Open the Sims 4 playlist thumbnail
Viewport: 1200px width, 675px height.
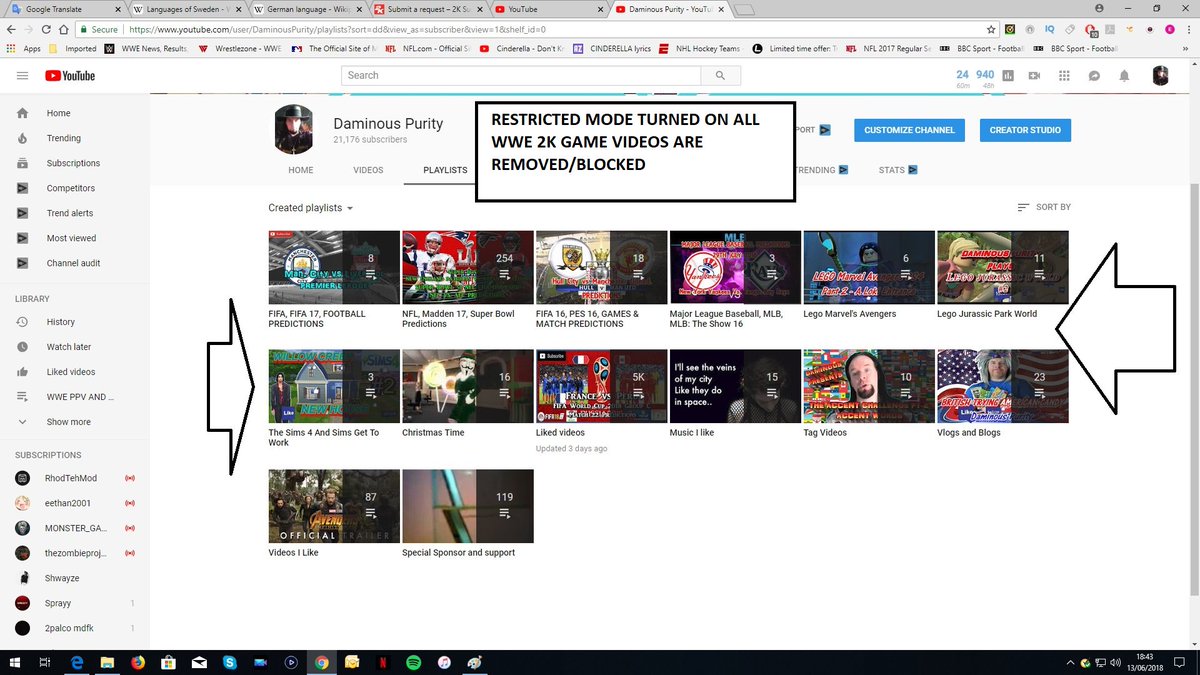click(x=334, y=386)
